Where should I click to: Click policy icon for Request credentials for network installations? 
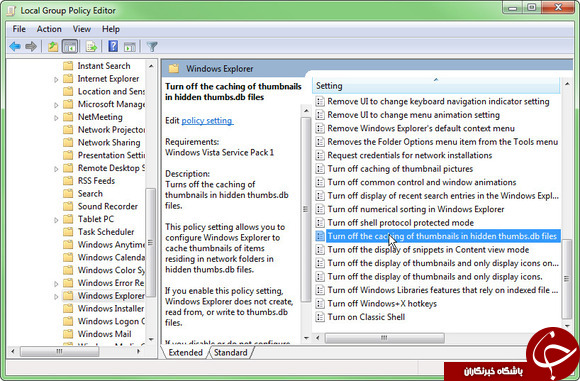click(x=320, y=155)
